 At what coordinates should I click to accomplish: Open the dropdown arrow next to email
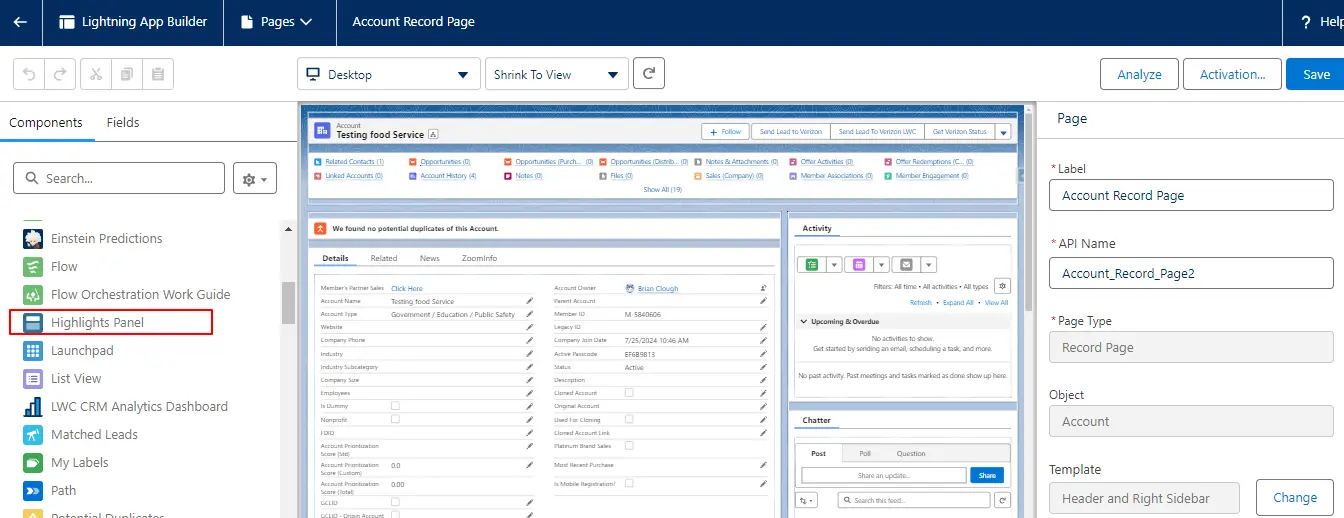coord(929,264)
